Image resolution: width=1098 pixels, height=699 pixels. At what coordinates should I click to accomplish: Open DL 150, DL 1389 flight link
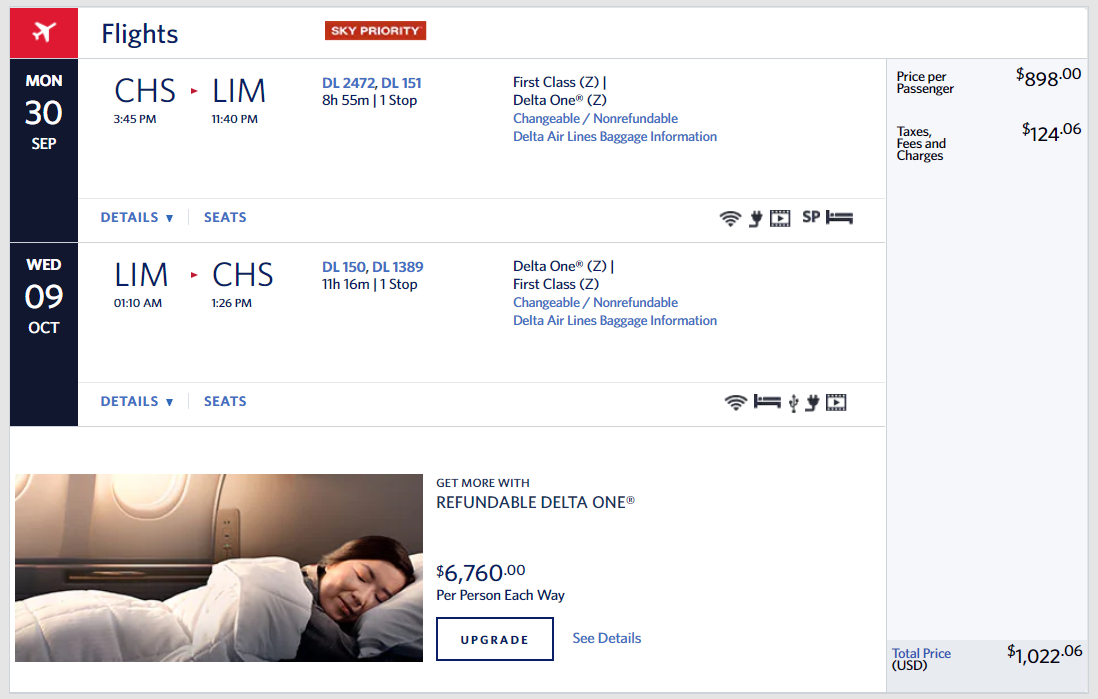pyautogui.click(x=373, y=267)
